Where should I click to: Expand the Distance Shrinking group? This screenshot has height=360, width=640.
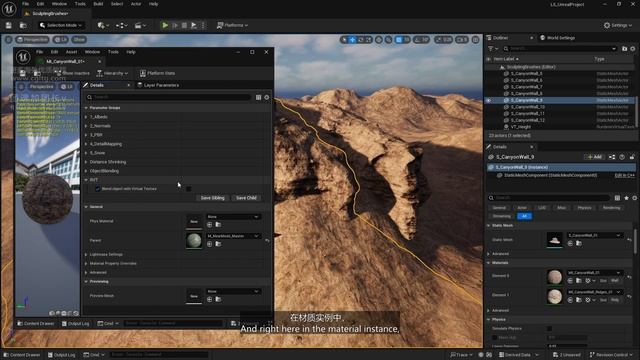(x=86, y=162)
